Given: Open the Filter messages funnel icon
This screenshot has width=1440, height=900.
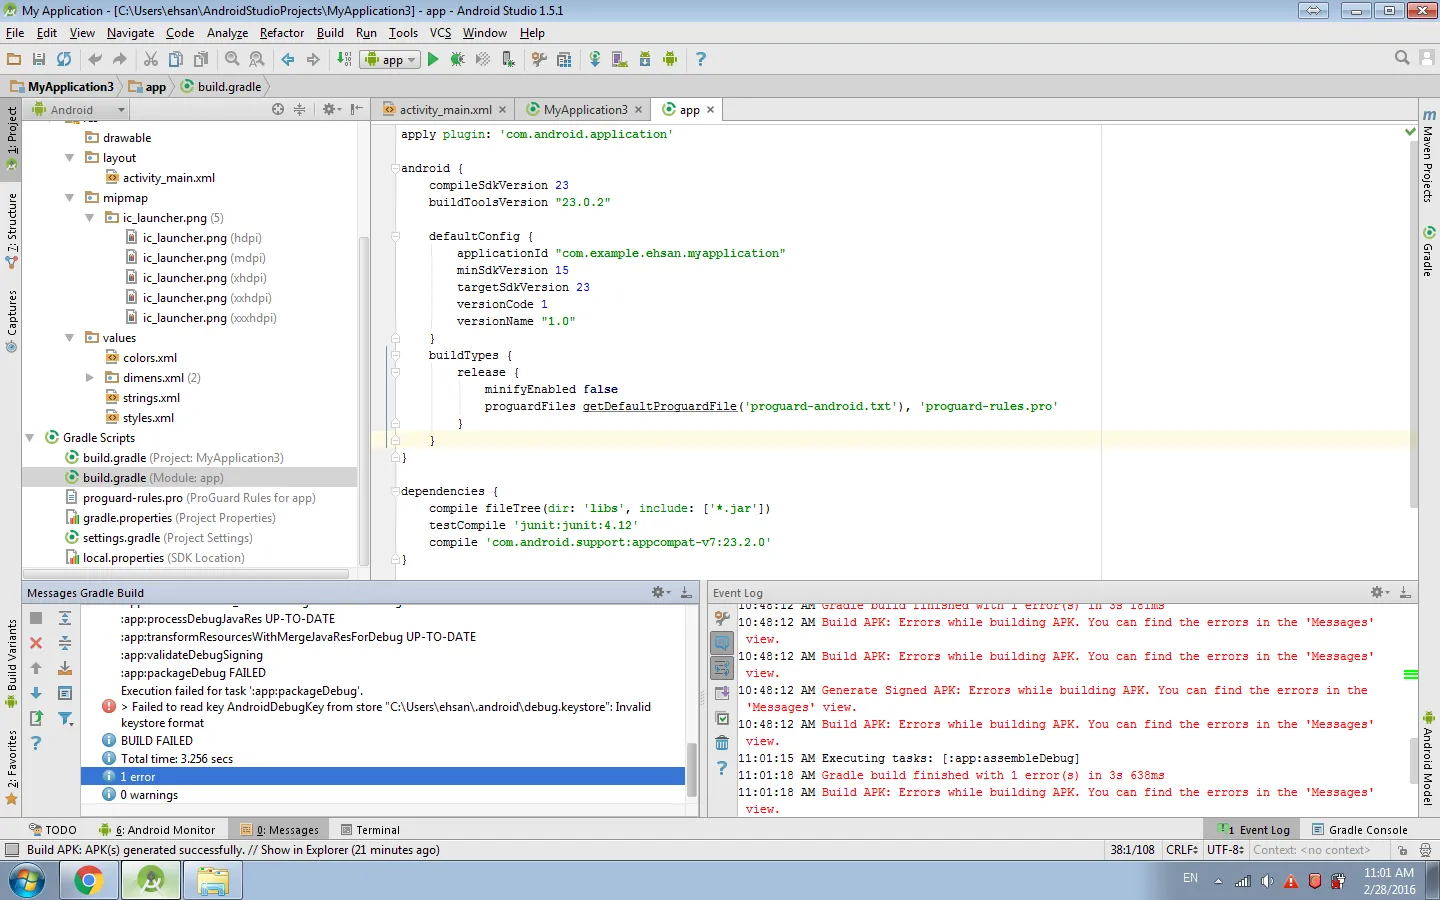Looking at the screenshot, I should click(x=65, y=718).
